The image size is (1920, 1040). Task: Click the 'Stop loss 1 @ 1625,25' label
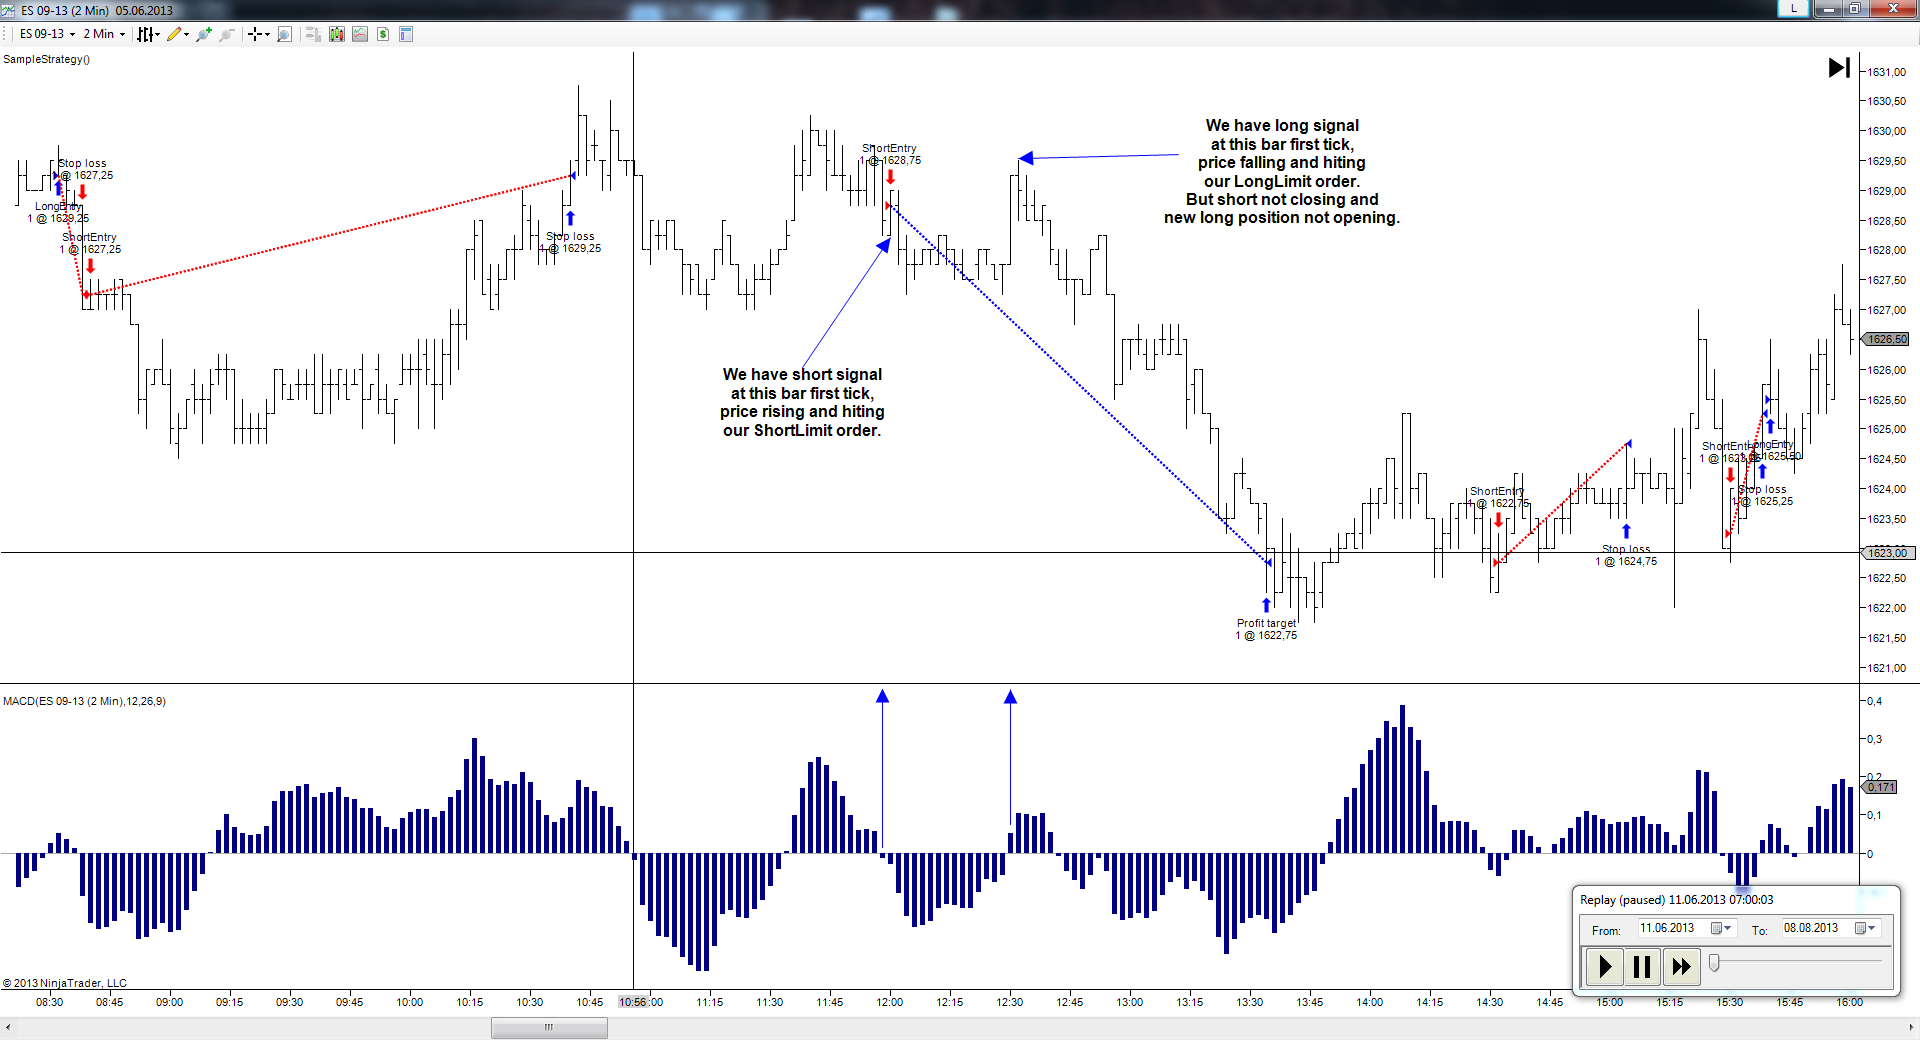(x=1763, y=495)
